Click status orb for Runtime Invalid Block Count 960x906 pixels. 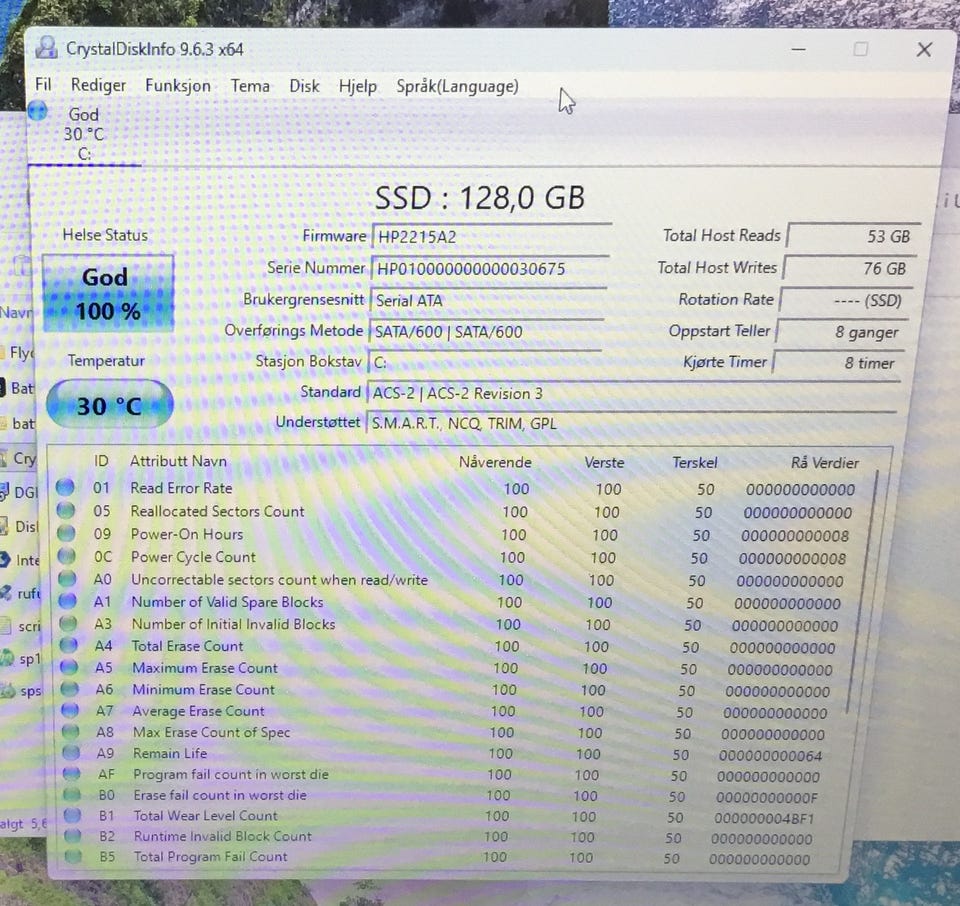click(73, 836)
